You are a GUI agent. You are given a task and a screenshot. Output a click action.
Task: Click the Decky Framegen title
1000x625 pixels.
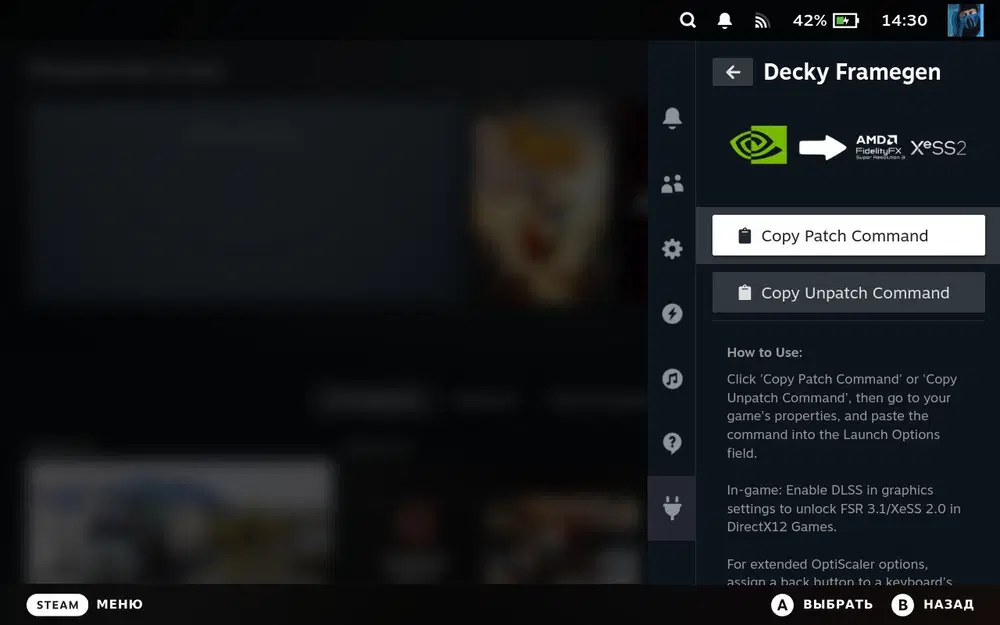tap(852, 72)
